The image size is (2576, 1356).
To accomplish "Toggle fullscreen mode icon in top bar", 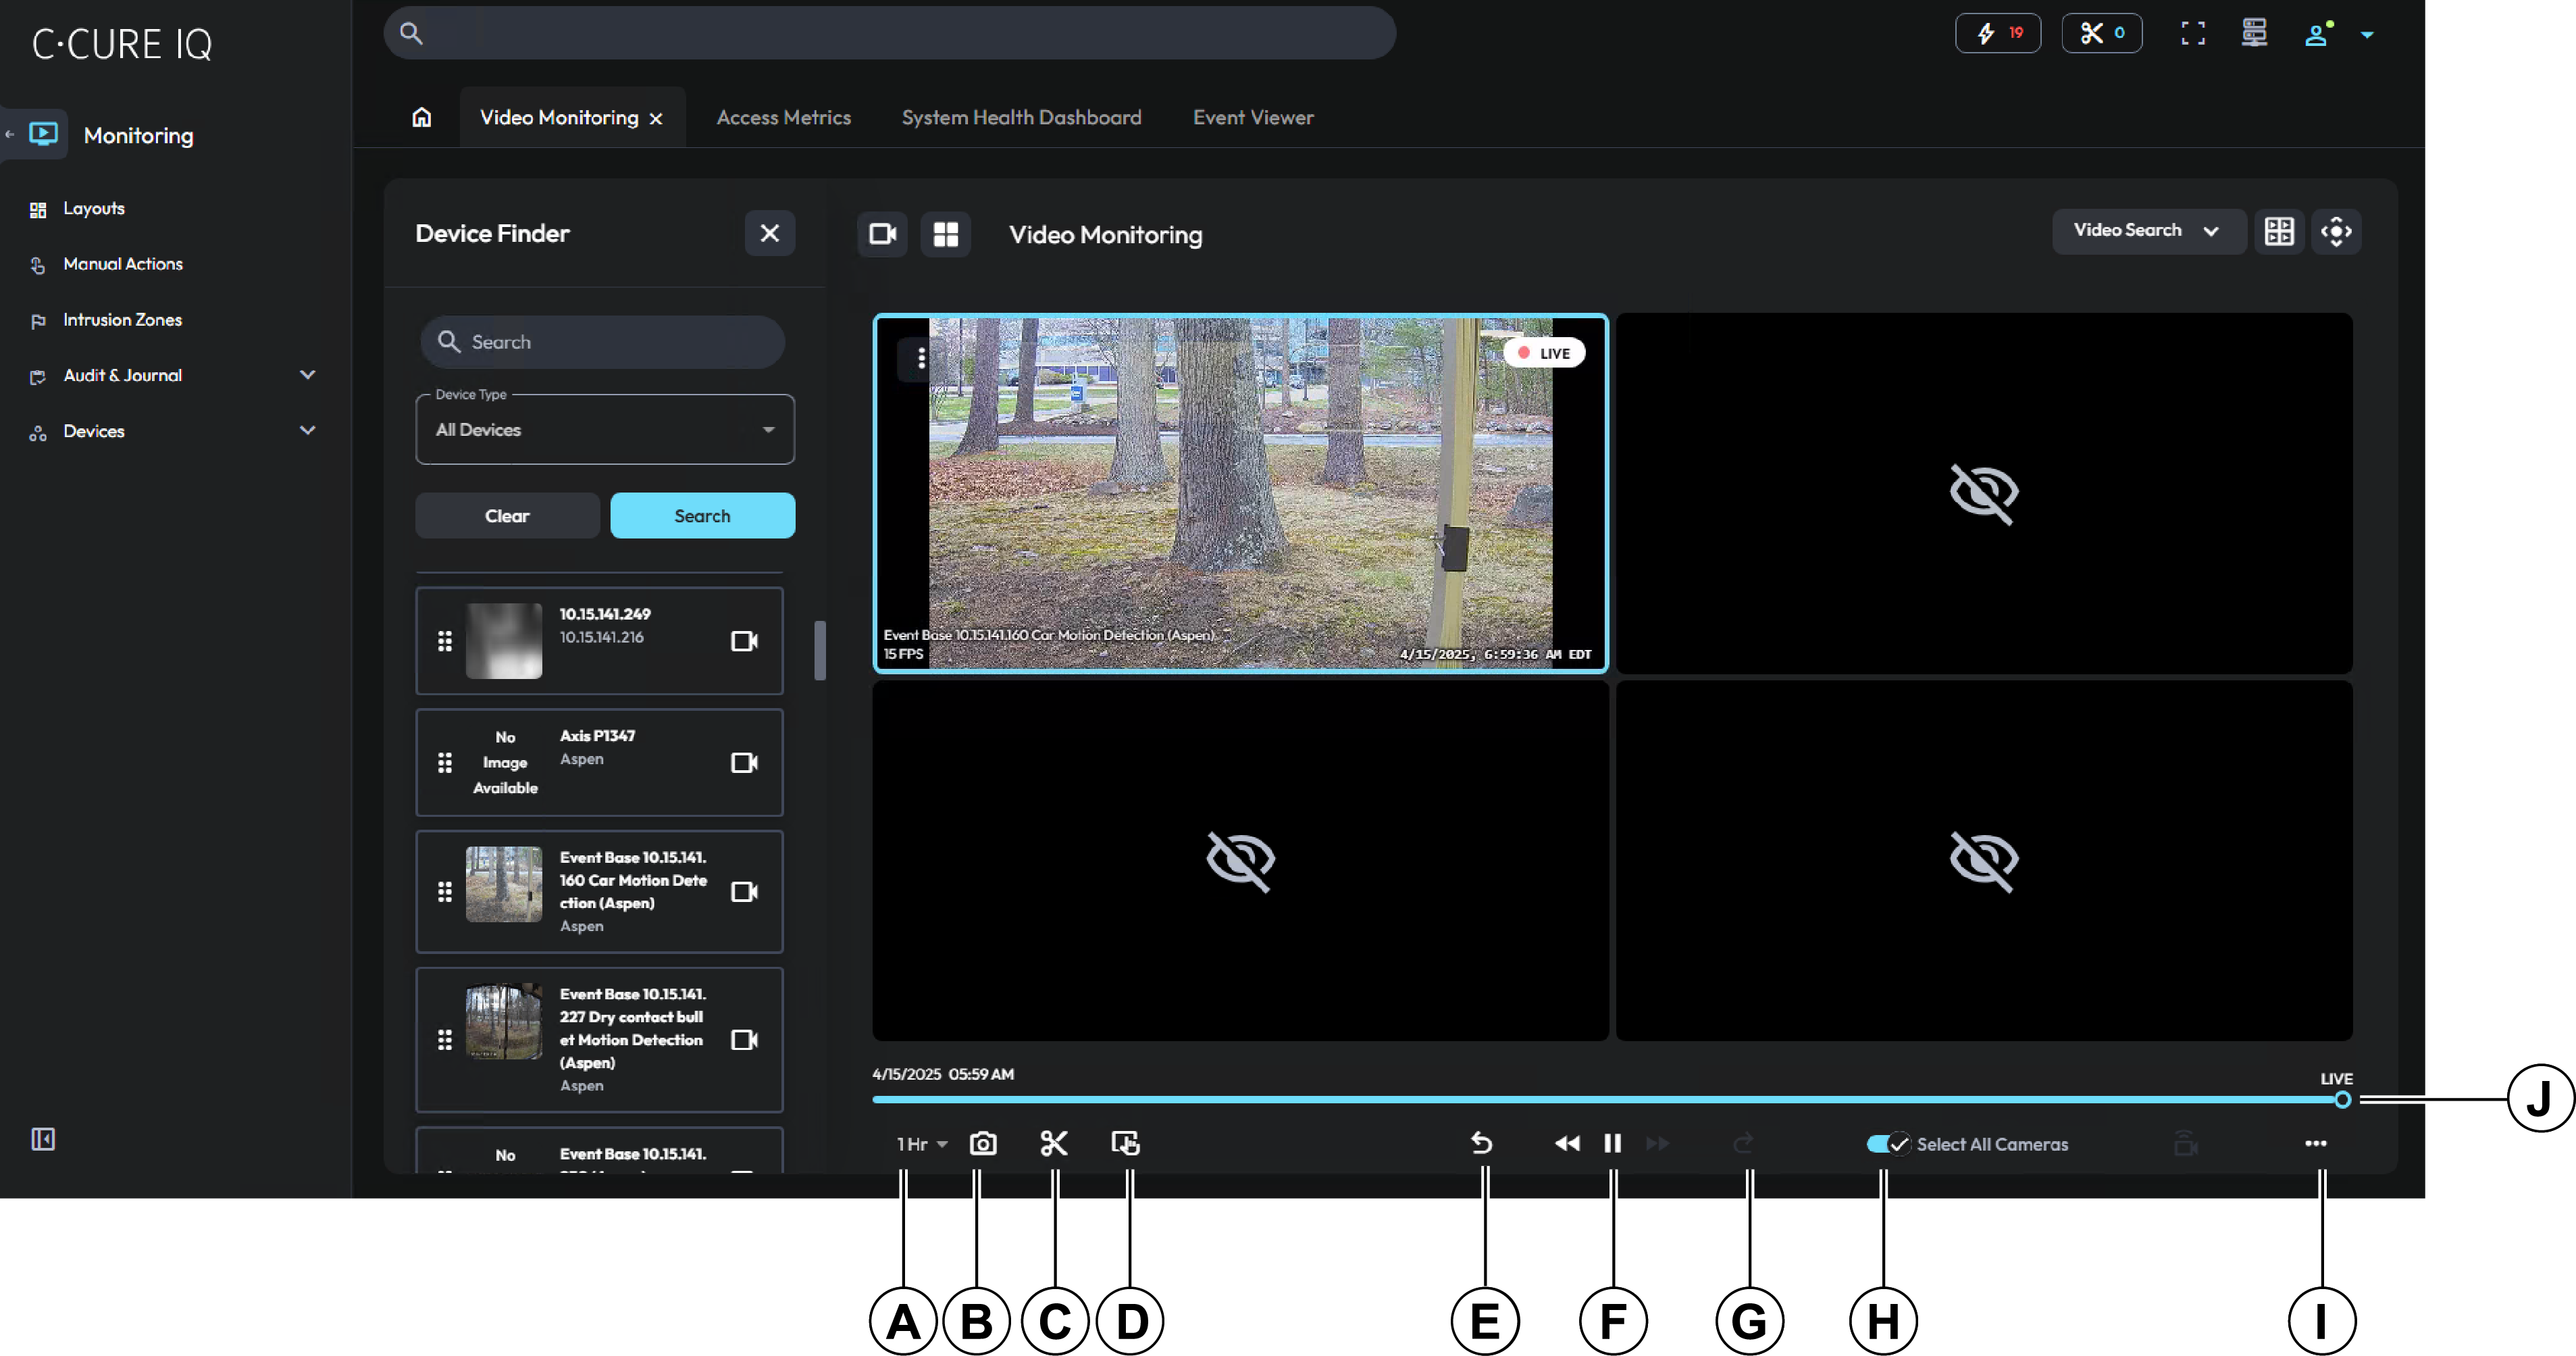I will [x=2193, y=34].
